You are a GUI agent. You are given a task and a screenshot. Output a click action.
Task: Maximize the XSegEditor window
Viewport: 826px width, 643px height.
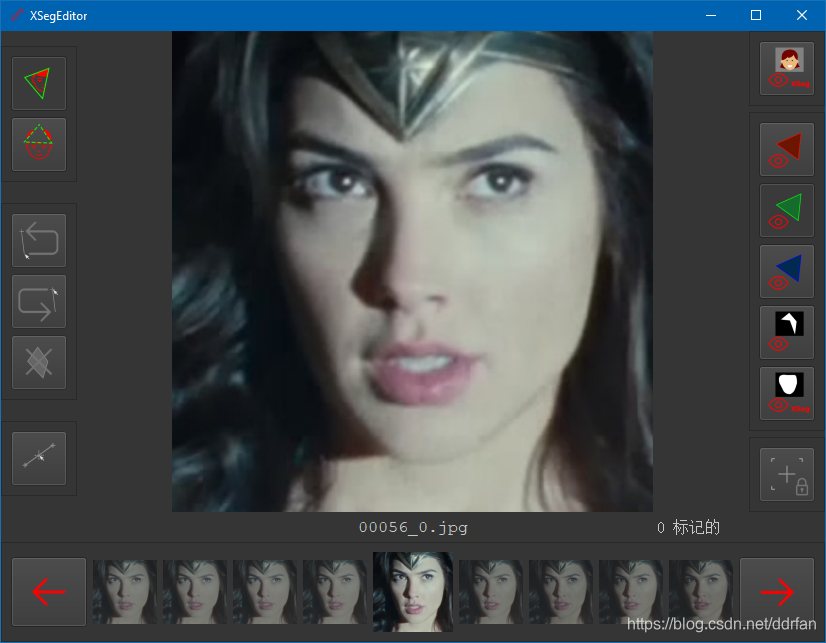point(756,15)
